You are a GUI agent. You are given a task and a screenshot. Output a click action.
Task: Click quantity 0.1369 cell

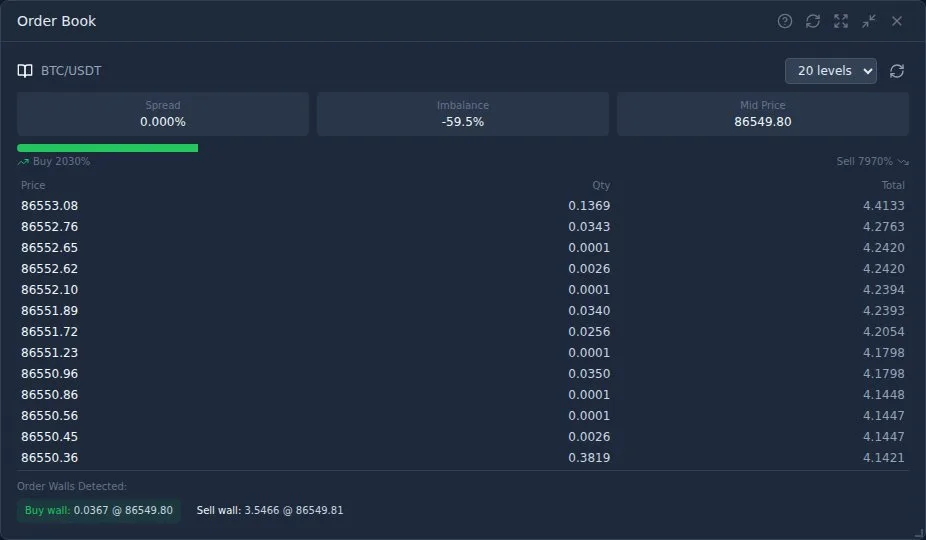(589, 206)
